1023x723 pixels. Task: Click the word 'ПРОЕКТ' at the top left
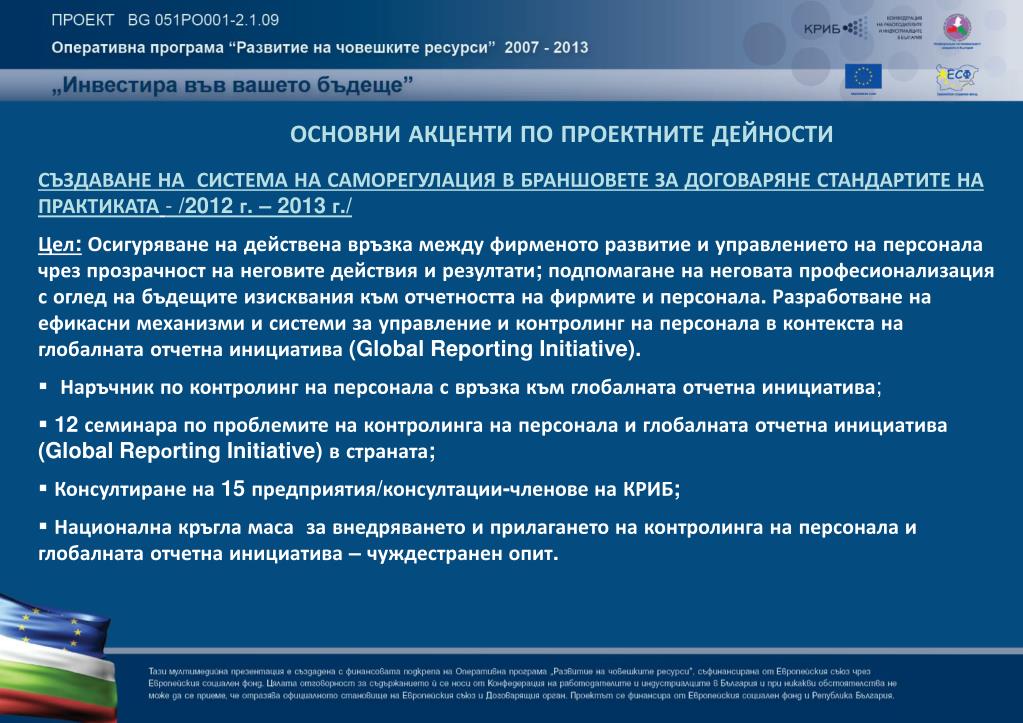point(83,20)
